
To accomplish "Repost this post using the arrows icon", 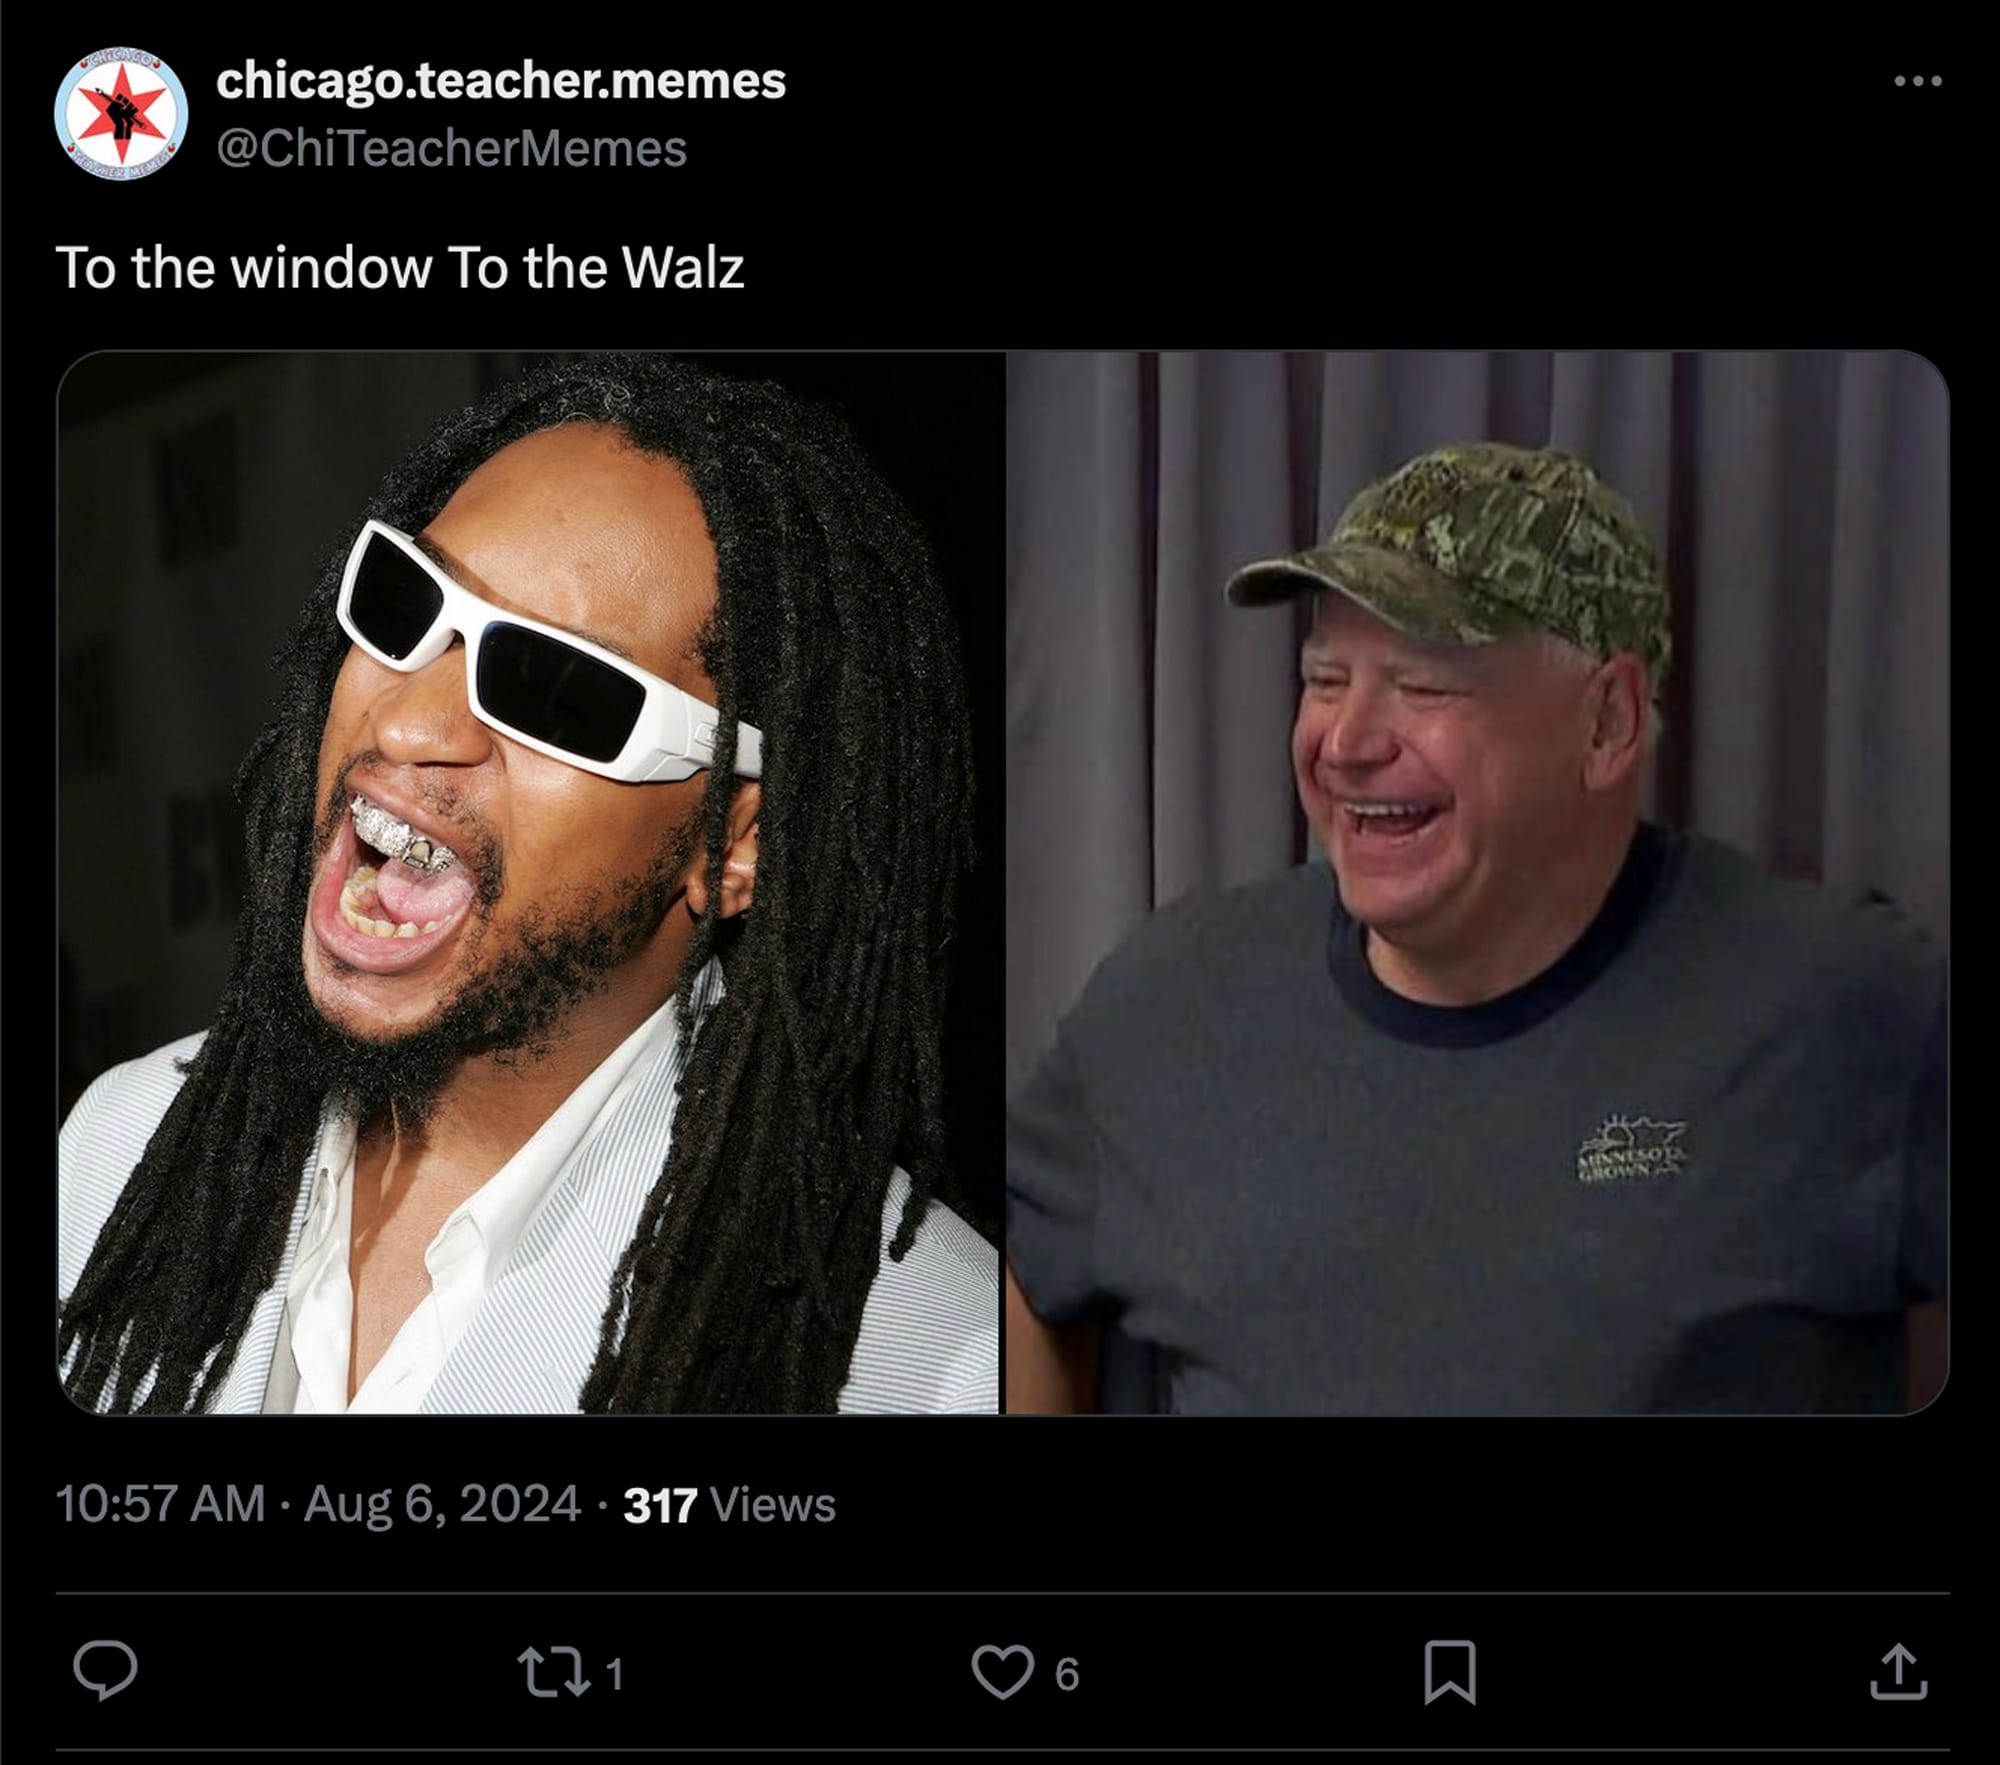I will pyautogui.click(x=553, y=1672).
